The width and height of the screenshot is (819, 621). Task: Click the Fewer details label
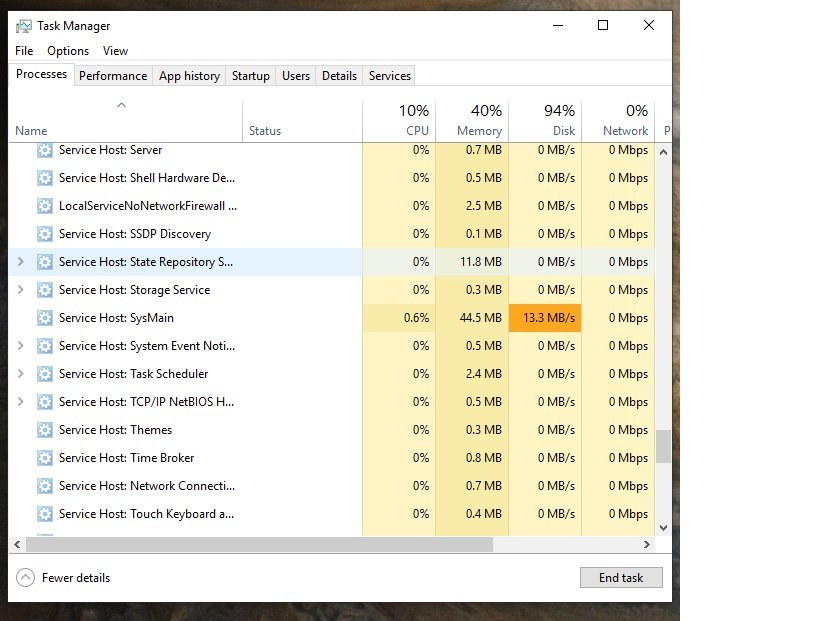76,578
